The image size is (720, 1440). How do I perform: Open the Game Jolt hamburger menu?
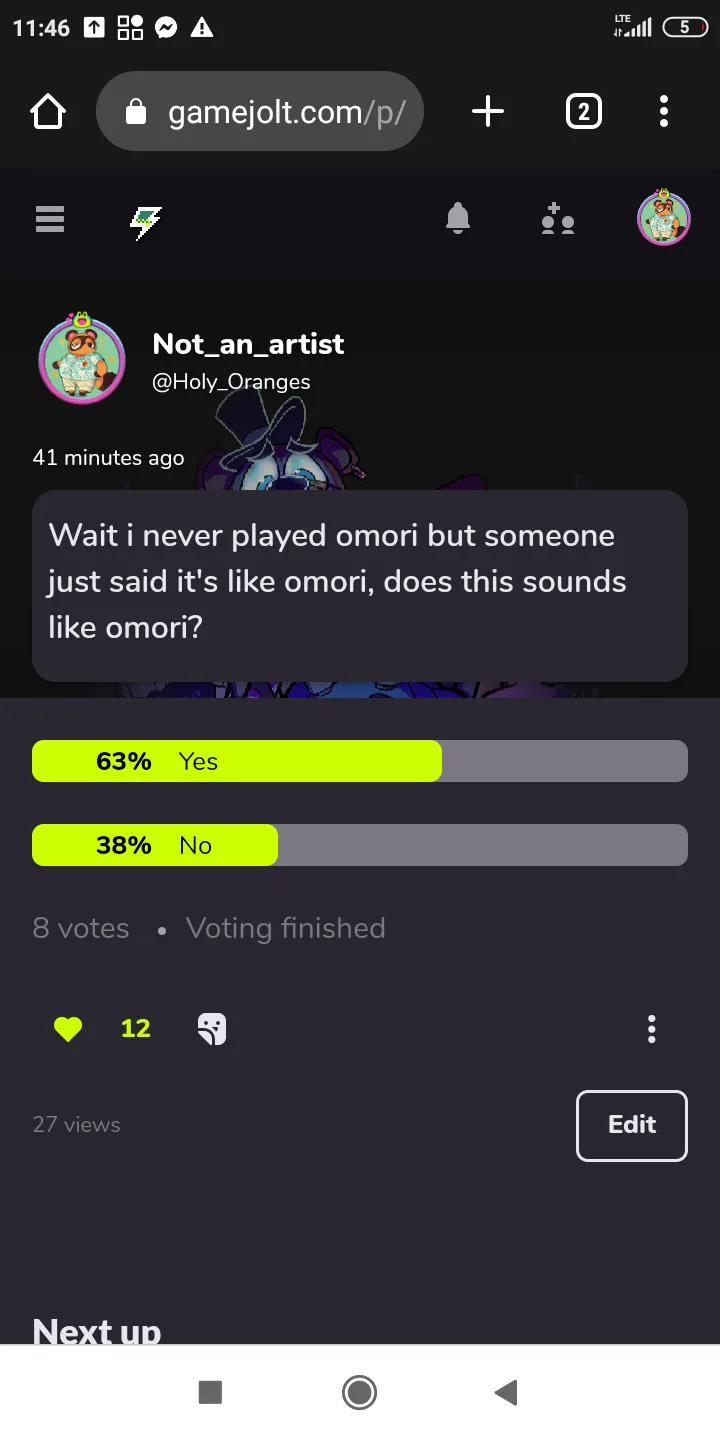[x=50, y=219]
